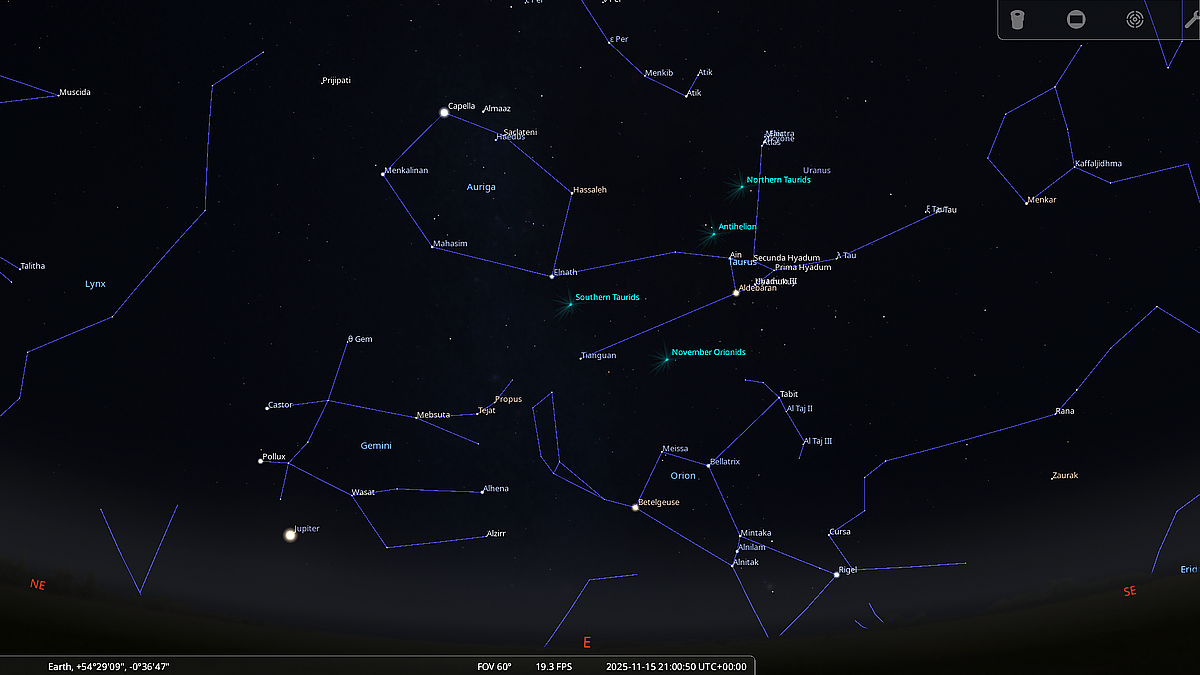This screenshot has width=1200, height=675.
Task: Click the star Capella
Action: coord(444,112)
